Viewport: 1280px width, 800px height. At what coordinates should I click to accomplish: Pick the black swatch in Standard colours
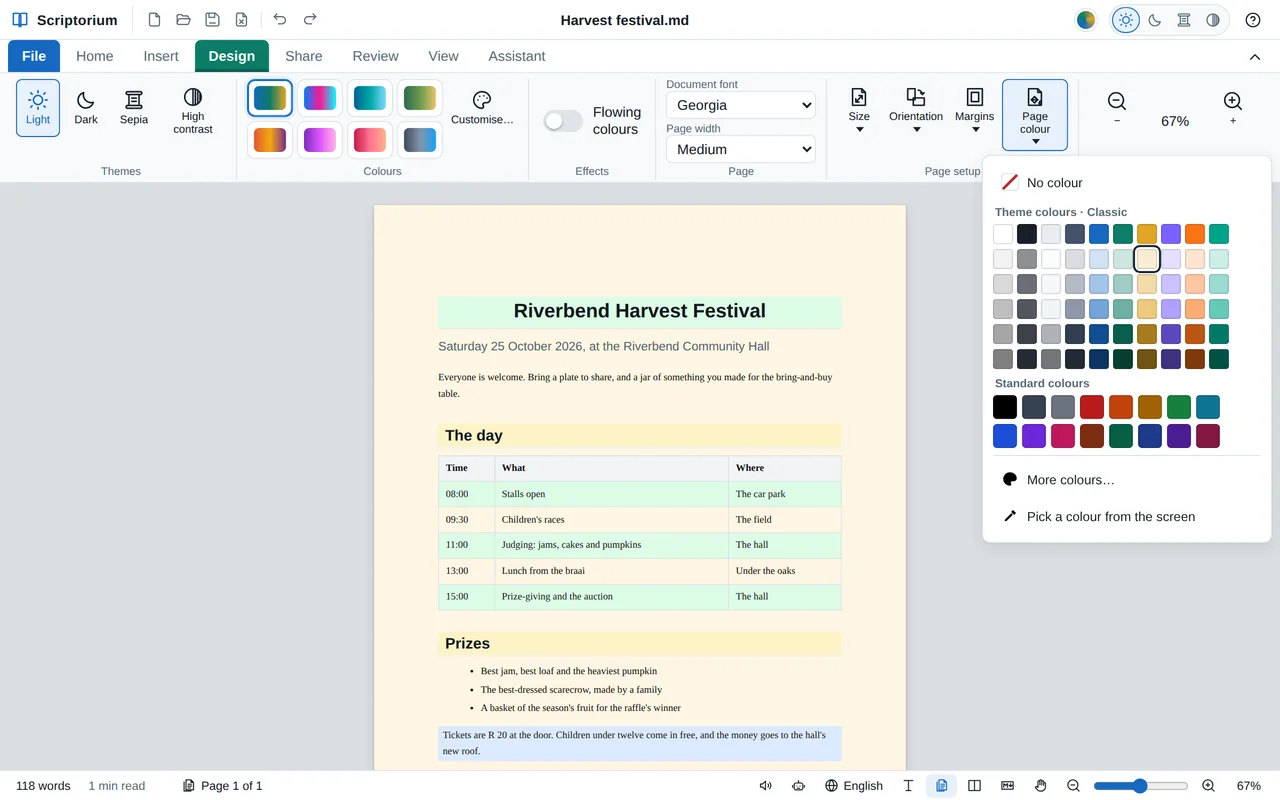coord(1005,407)
